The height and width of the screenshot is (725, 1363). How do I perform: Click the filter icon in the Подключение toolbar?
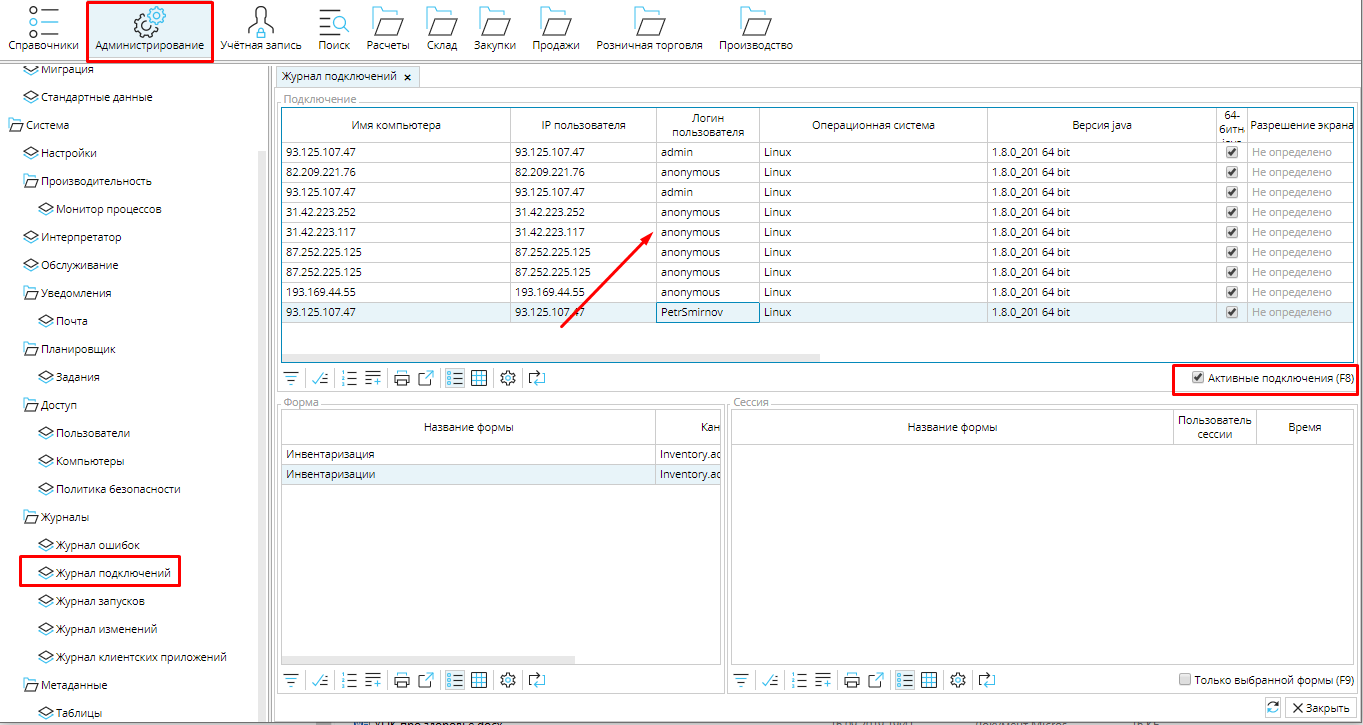coord(291,378)
